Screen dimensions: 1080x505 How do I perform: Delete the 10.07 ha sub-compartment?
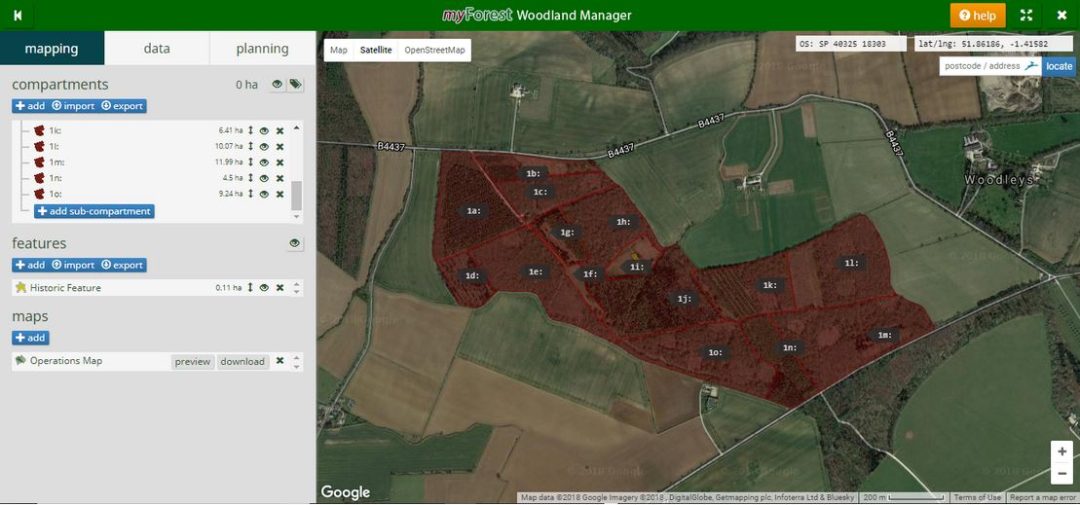tap(280, 146)
